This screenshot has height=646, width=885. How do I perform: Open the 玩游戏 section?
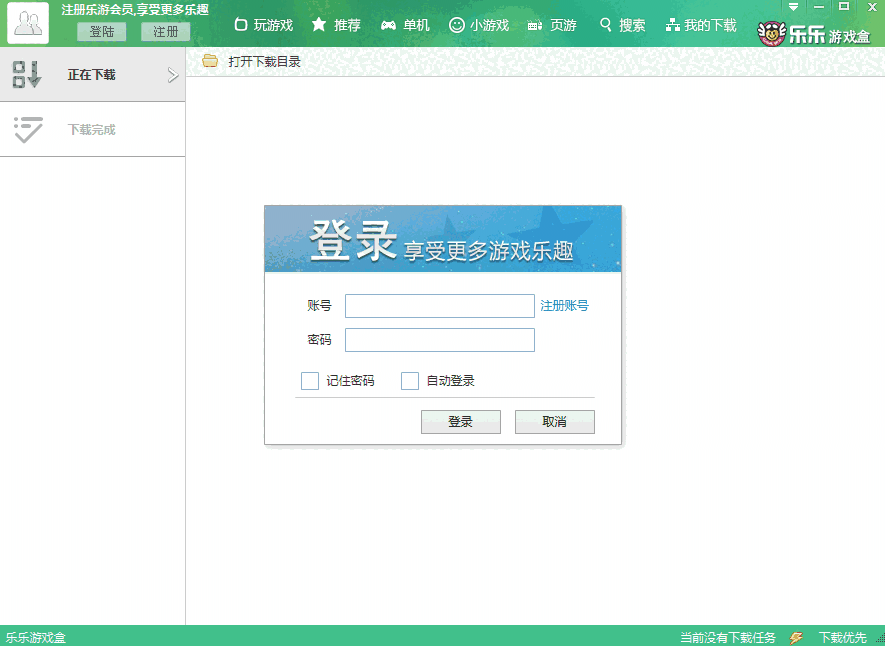point(263,25)
